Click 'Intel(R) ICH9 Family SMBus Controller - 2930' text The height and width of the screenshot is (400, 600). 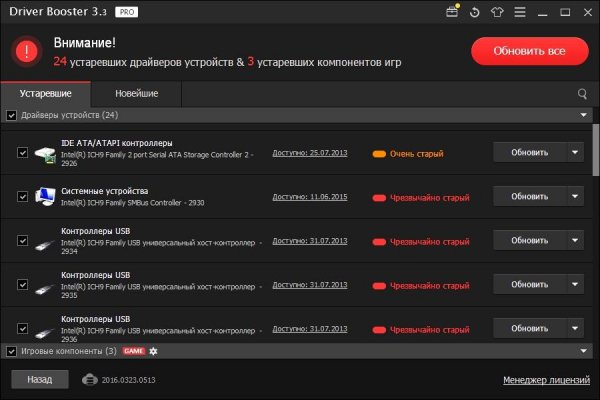tap(132, 203)
